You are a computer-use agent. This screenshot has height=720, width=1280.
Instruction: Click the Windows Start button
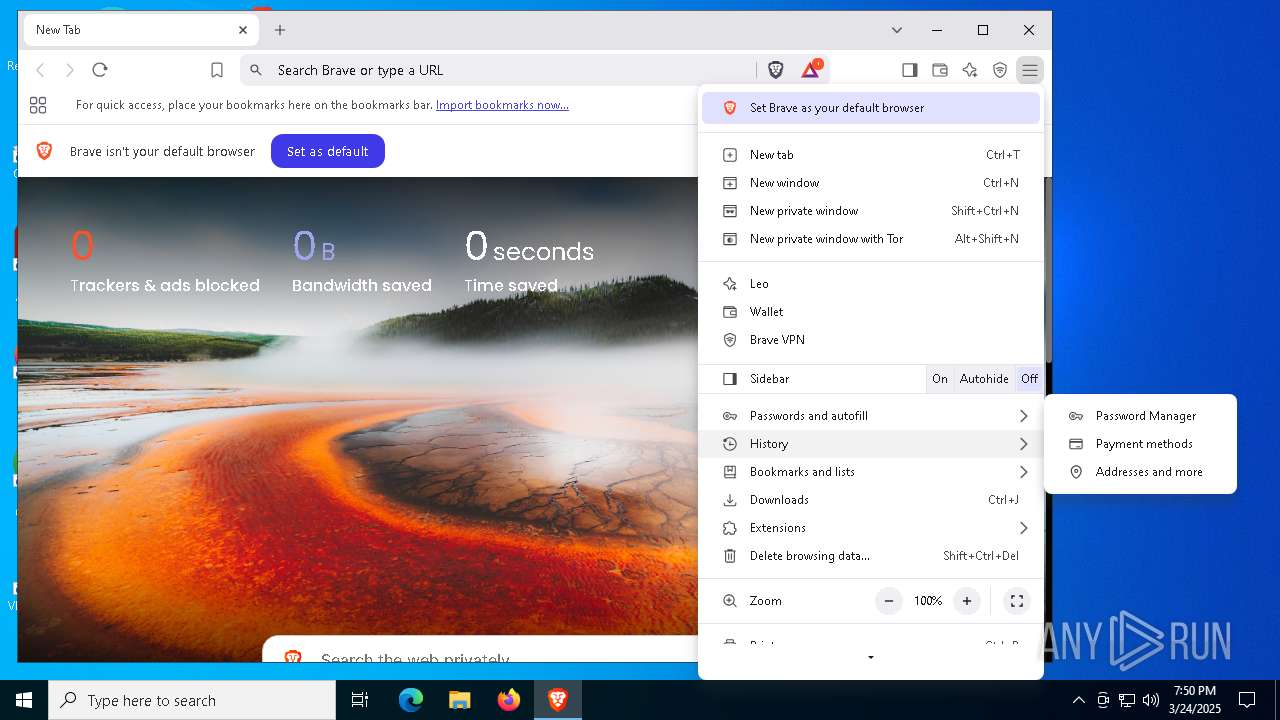point(24,700)
